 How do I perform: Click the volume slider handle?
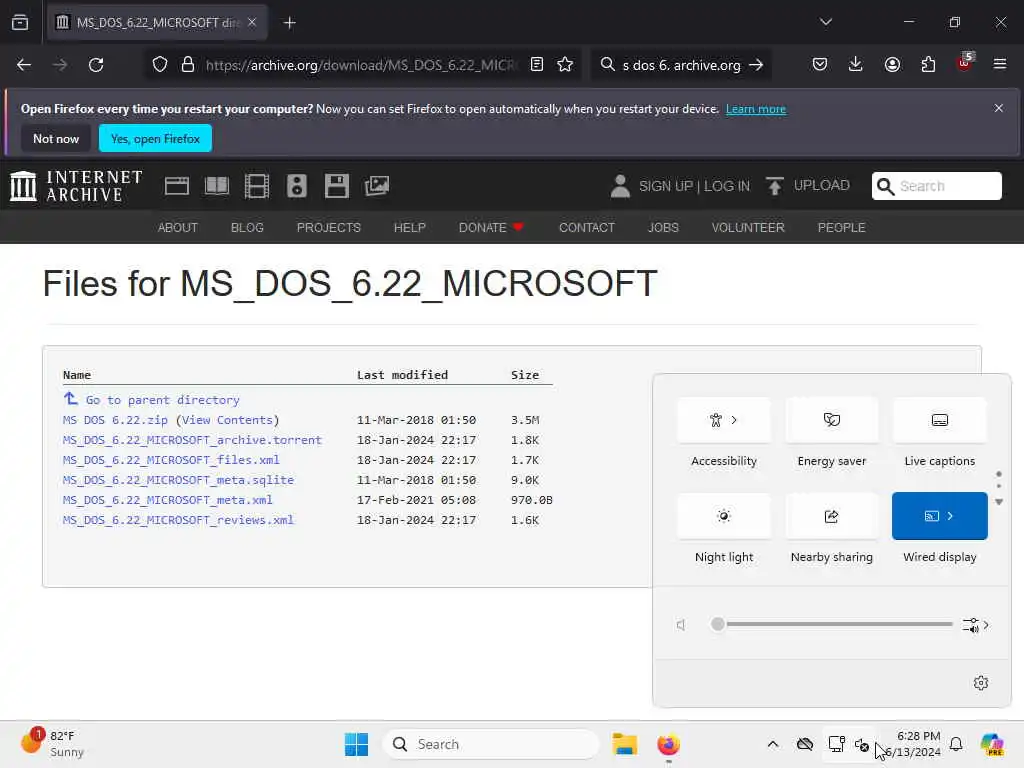[x=718, y=624]
